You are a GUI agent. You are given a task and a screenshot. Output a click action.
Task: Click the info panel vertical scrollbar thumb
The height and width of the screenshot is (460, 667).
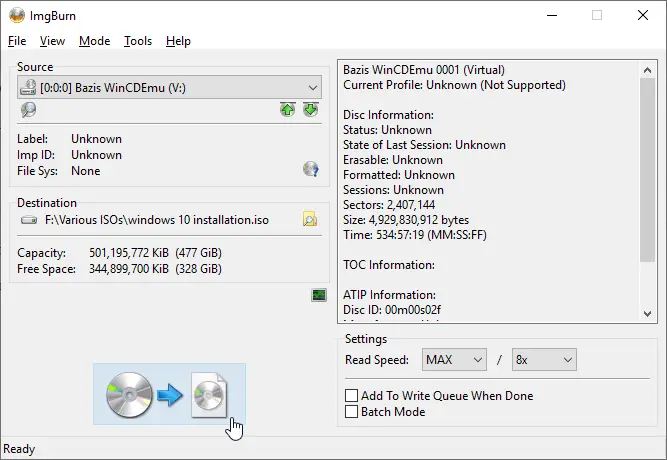point(647,170)
